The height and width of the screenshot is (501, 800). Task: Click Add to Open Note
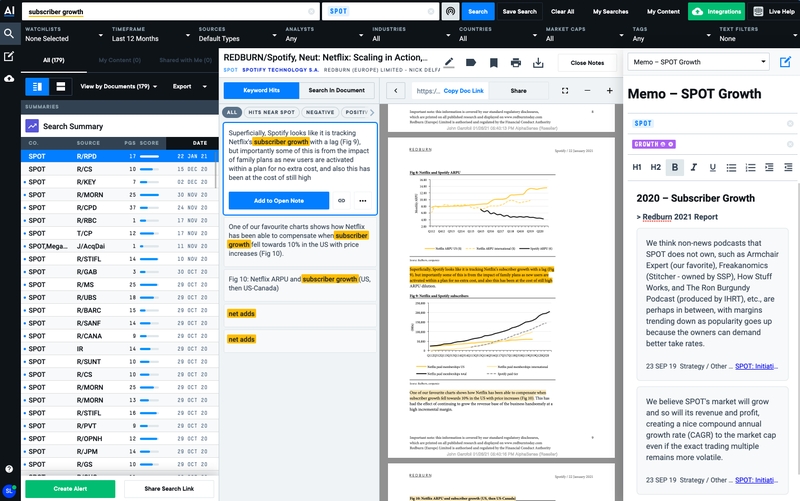[279, 201]
